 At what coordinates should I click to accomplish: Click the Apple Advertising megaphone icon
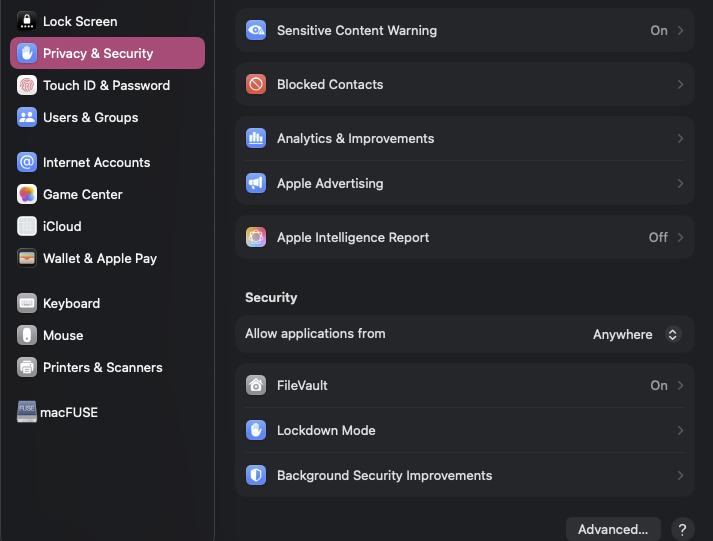tap(256, 183)
